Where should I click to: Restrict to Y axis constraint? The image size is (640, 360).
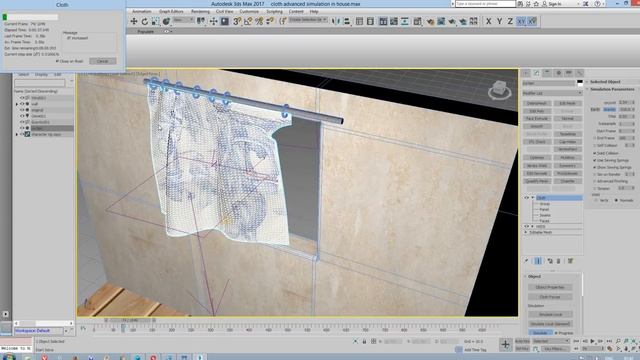499,21
